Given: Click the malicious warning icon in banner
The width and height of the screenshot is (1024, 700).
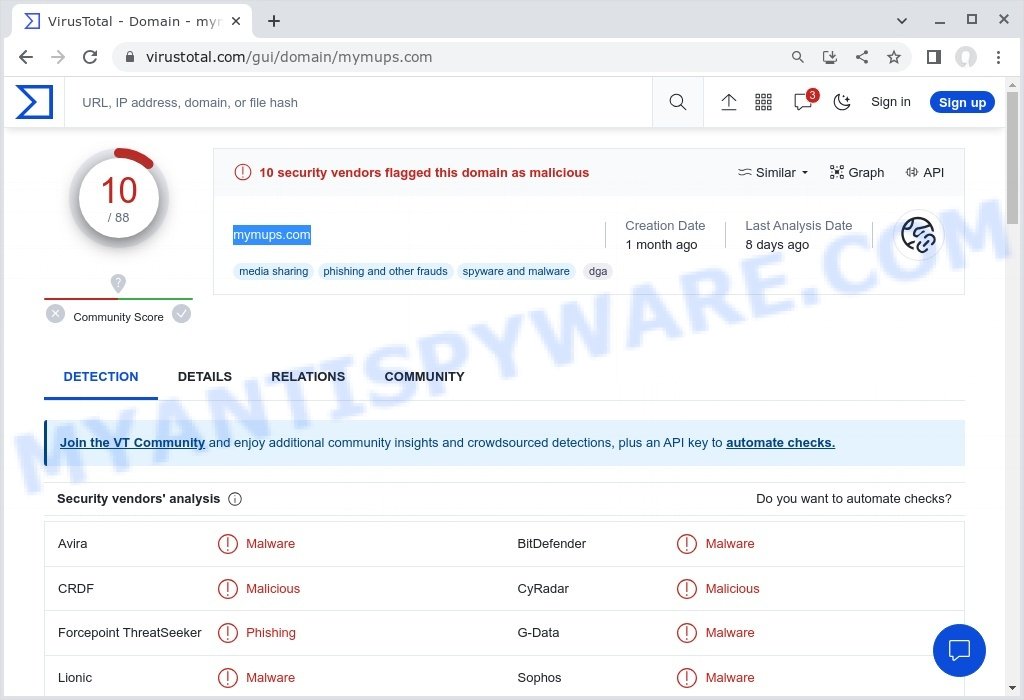Looking at the screenshot, I should coord(242,172).
